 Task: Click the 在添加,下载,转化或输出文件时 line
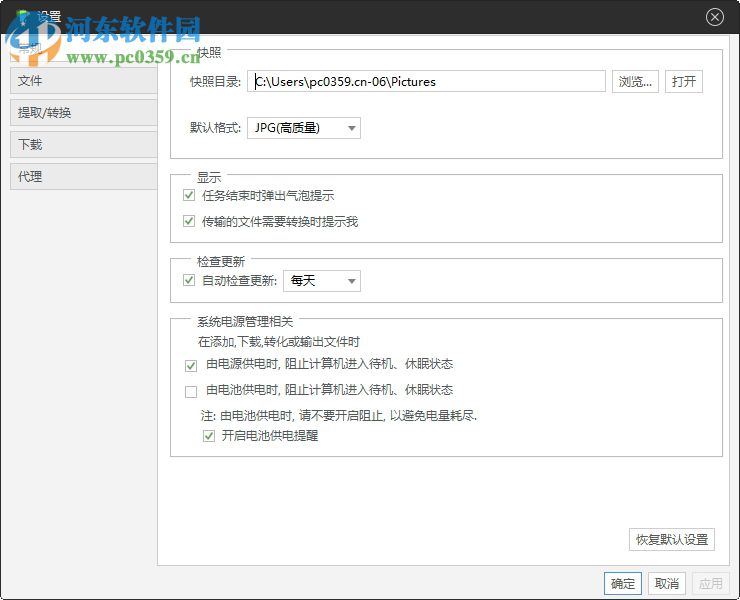pyautogui.click(x=279, y=342)
